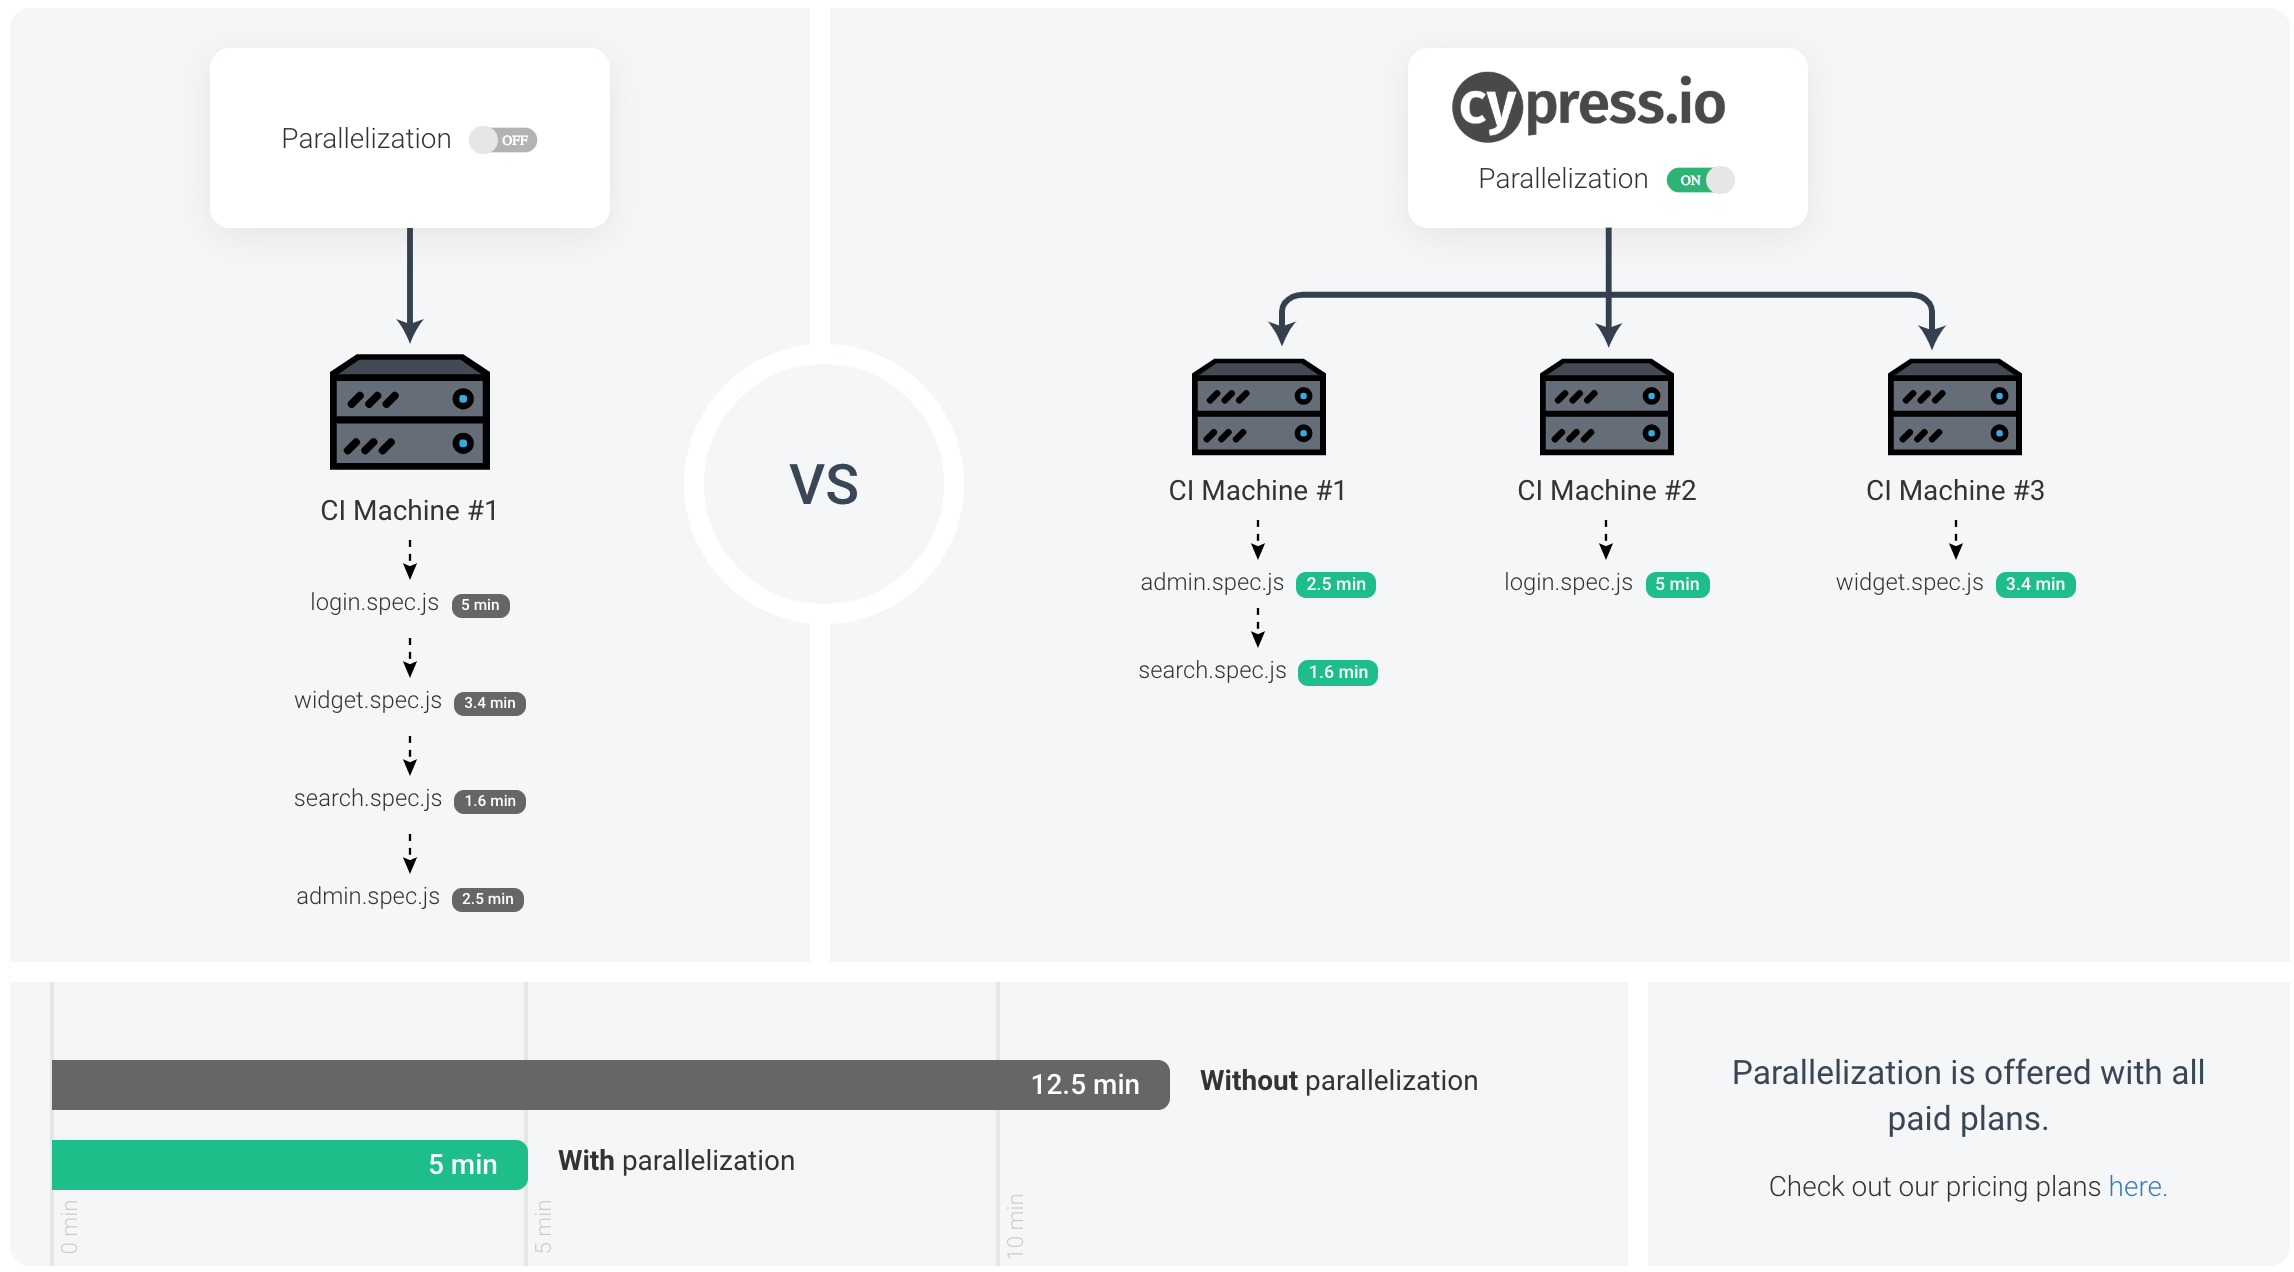Click the gray 5 min login badge
The height and width of the screenshot is (1272, 2294).
(x=480, y=605)
